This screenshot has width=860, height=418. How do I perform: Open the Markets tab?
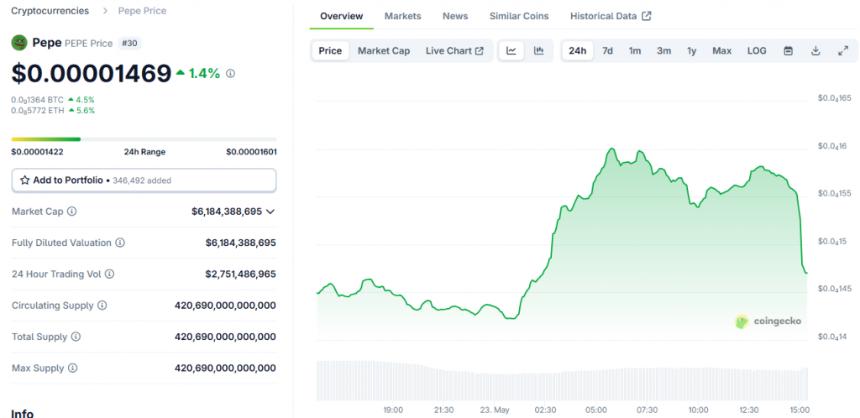(403, 16)
